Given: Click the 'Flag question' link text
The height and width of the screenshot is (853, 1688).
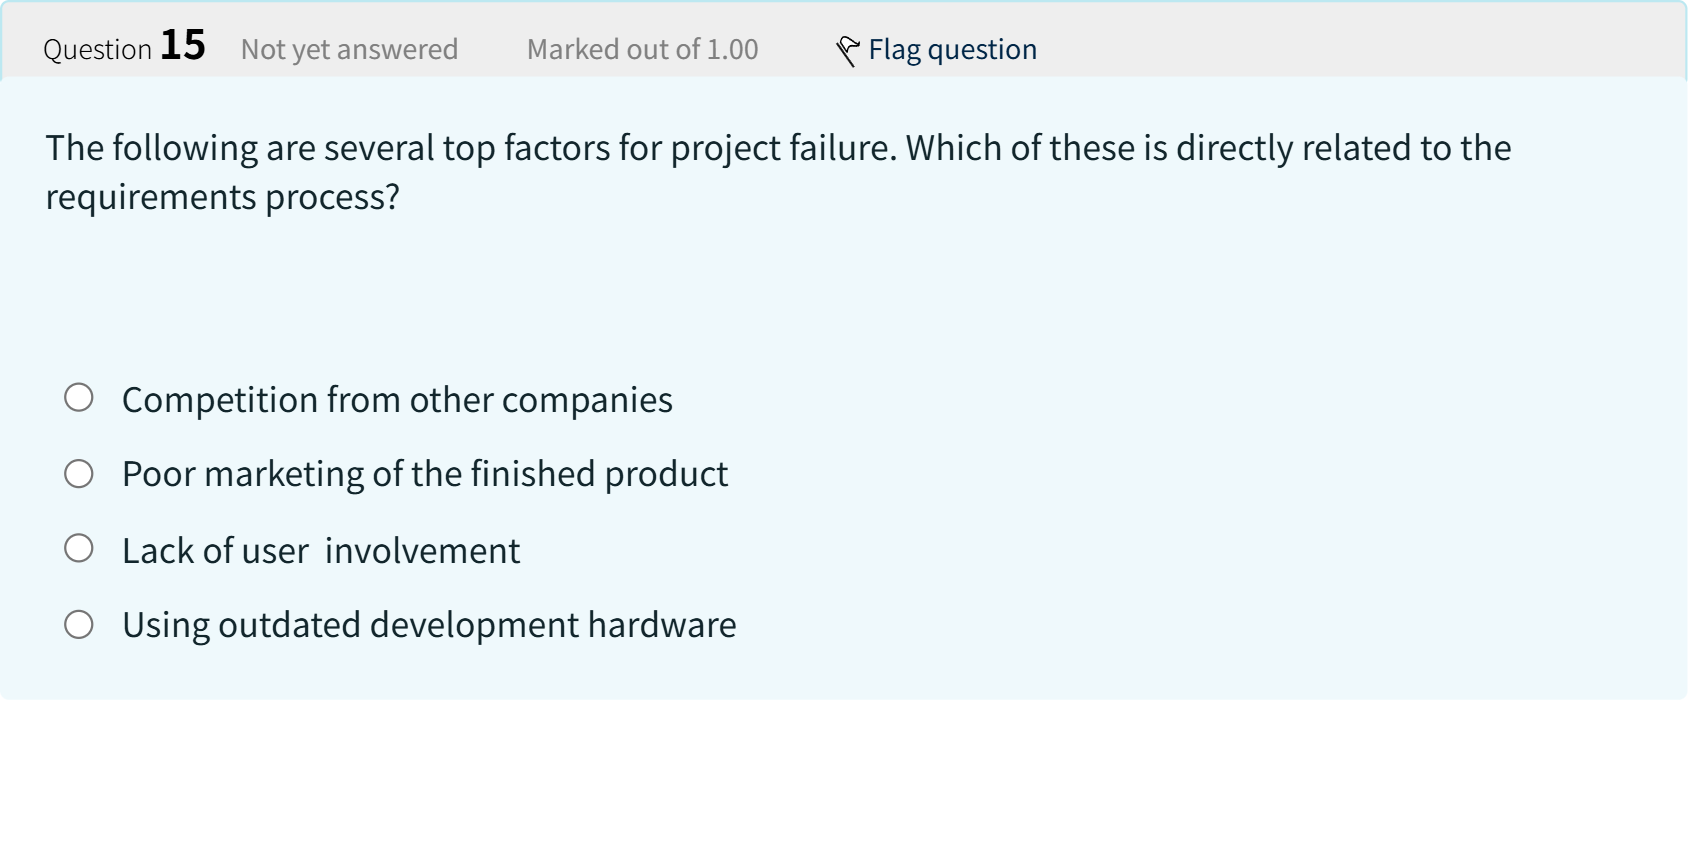Looking at the screenshot, I should tap(952, 49).
